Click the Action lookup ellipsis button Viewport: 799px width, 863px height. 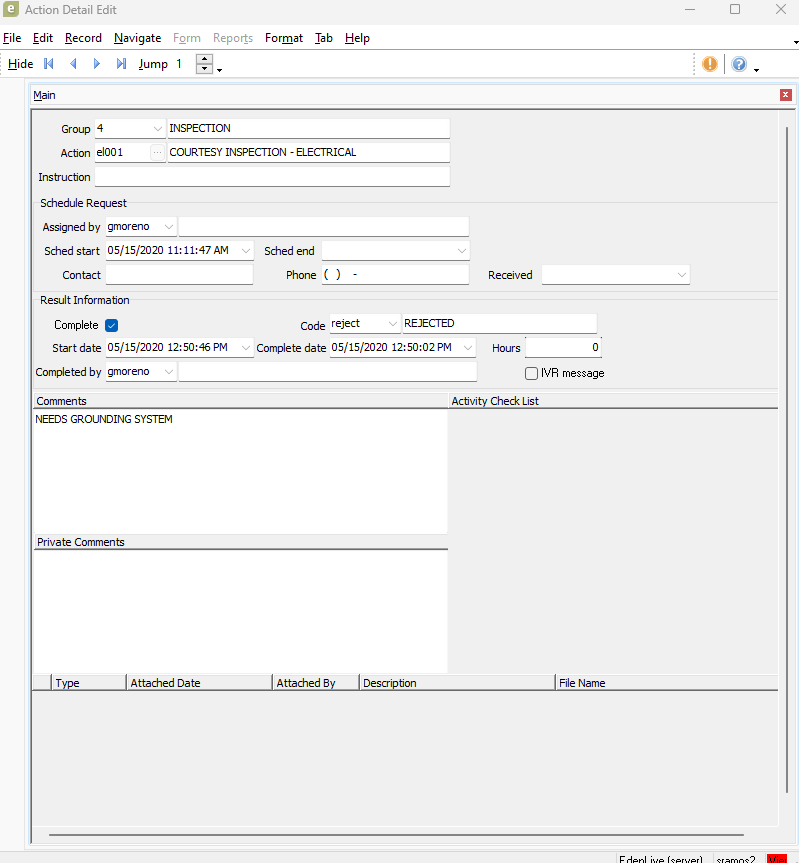[157, 153]
